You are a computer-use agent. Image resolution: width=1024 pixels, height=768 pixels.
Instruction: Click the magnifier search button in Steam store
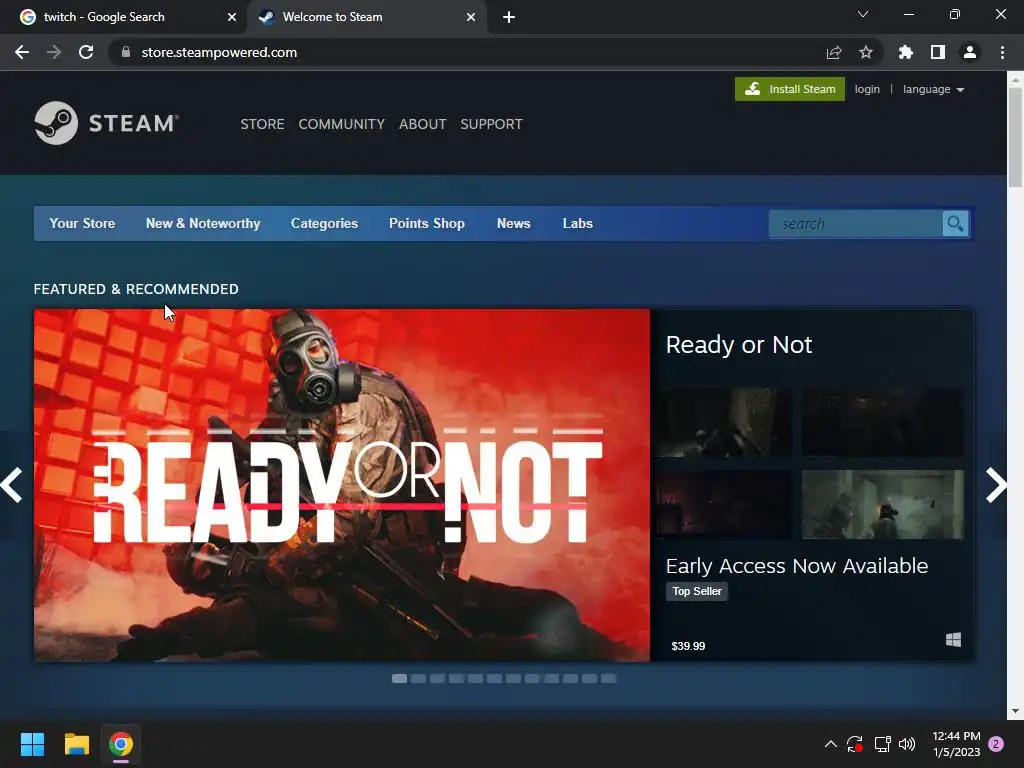(955, 224)
